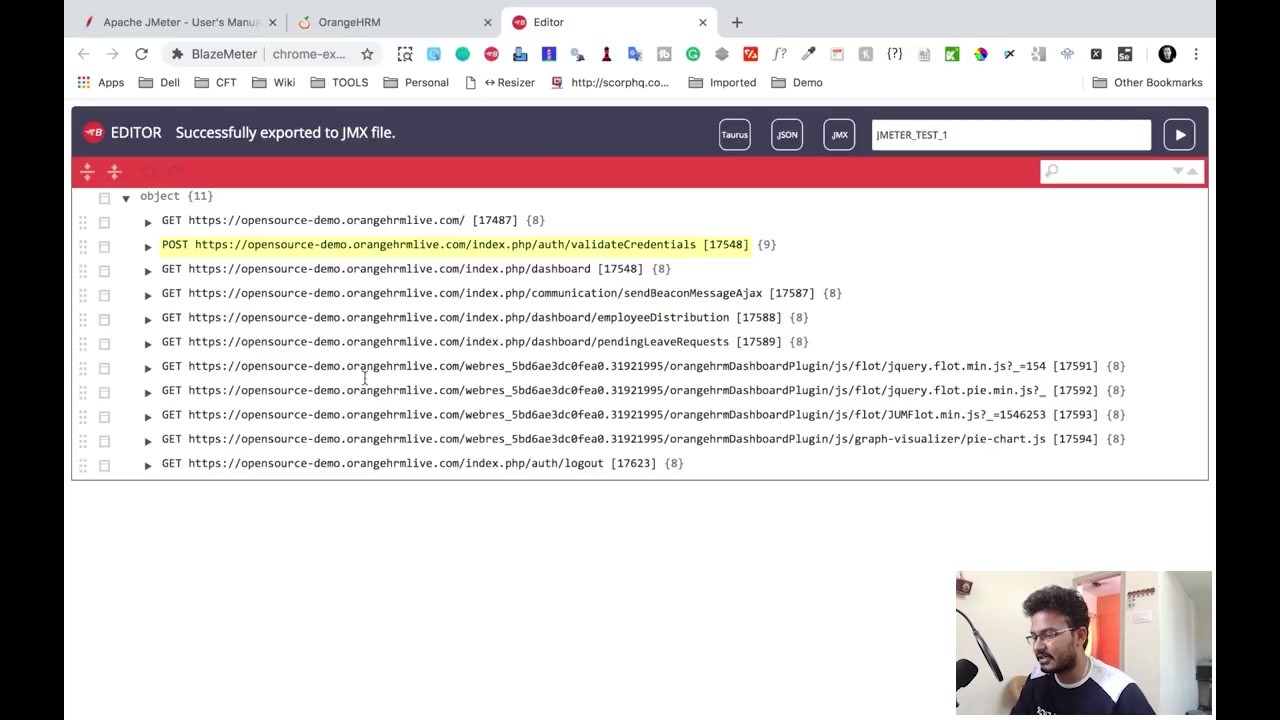
Task: Switch to the Apache JMeter User's Manual tab
Action: [180, 22]
